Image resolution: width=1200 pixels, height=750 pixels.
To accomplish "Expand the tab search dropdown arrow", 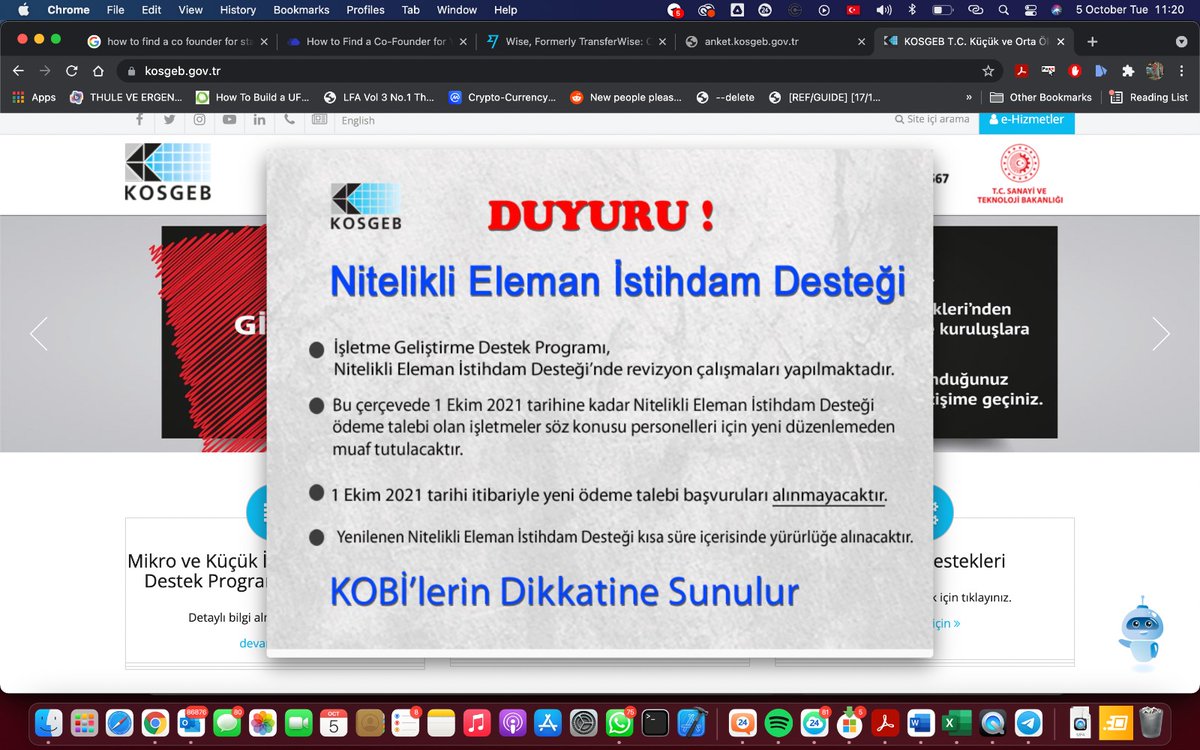I will 1182,42.
